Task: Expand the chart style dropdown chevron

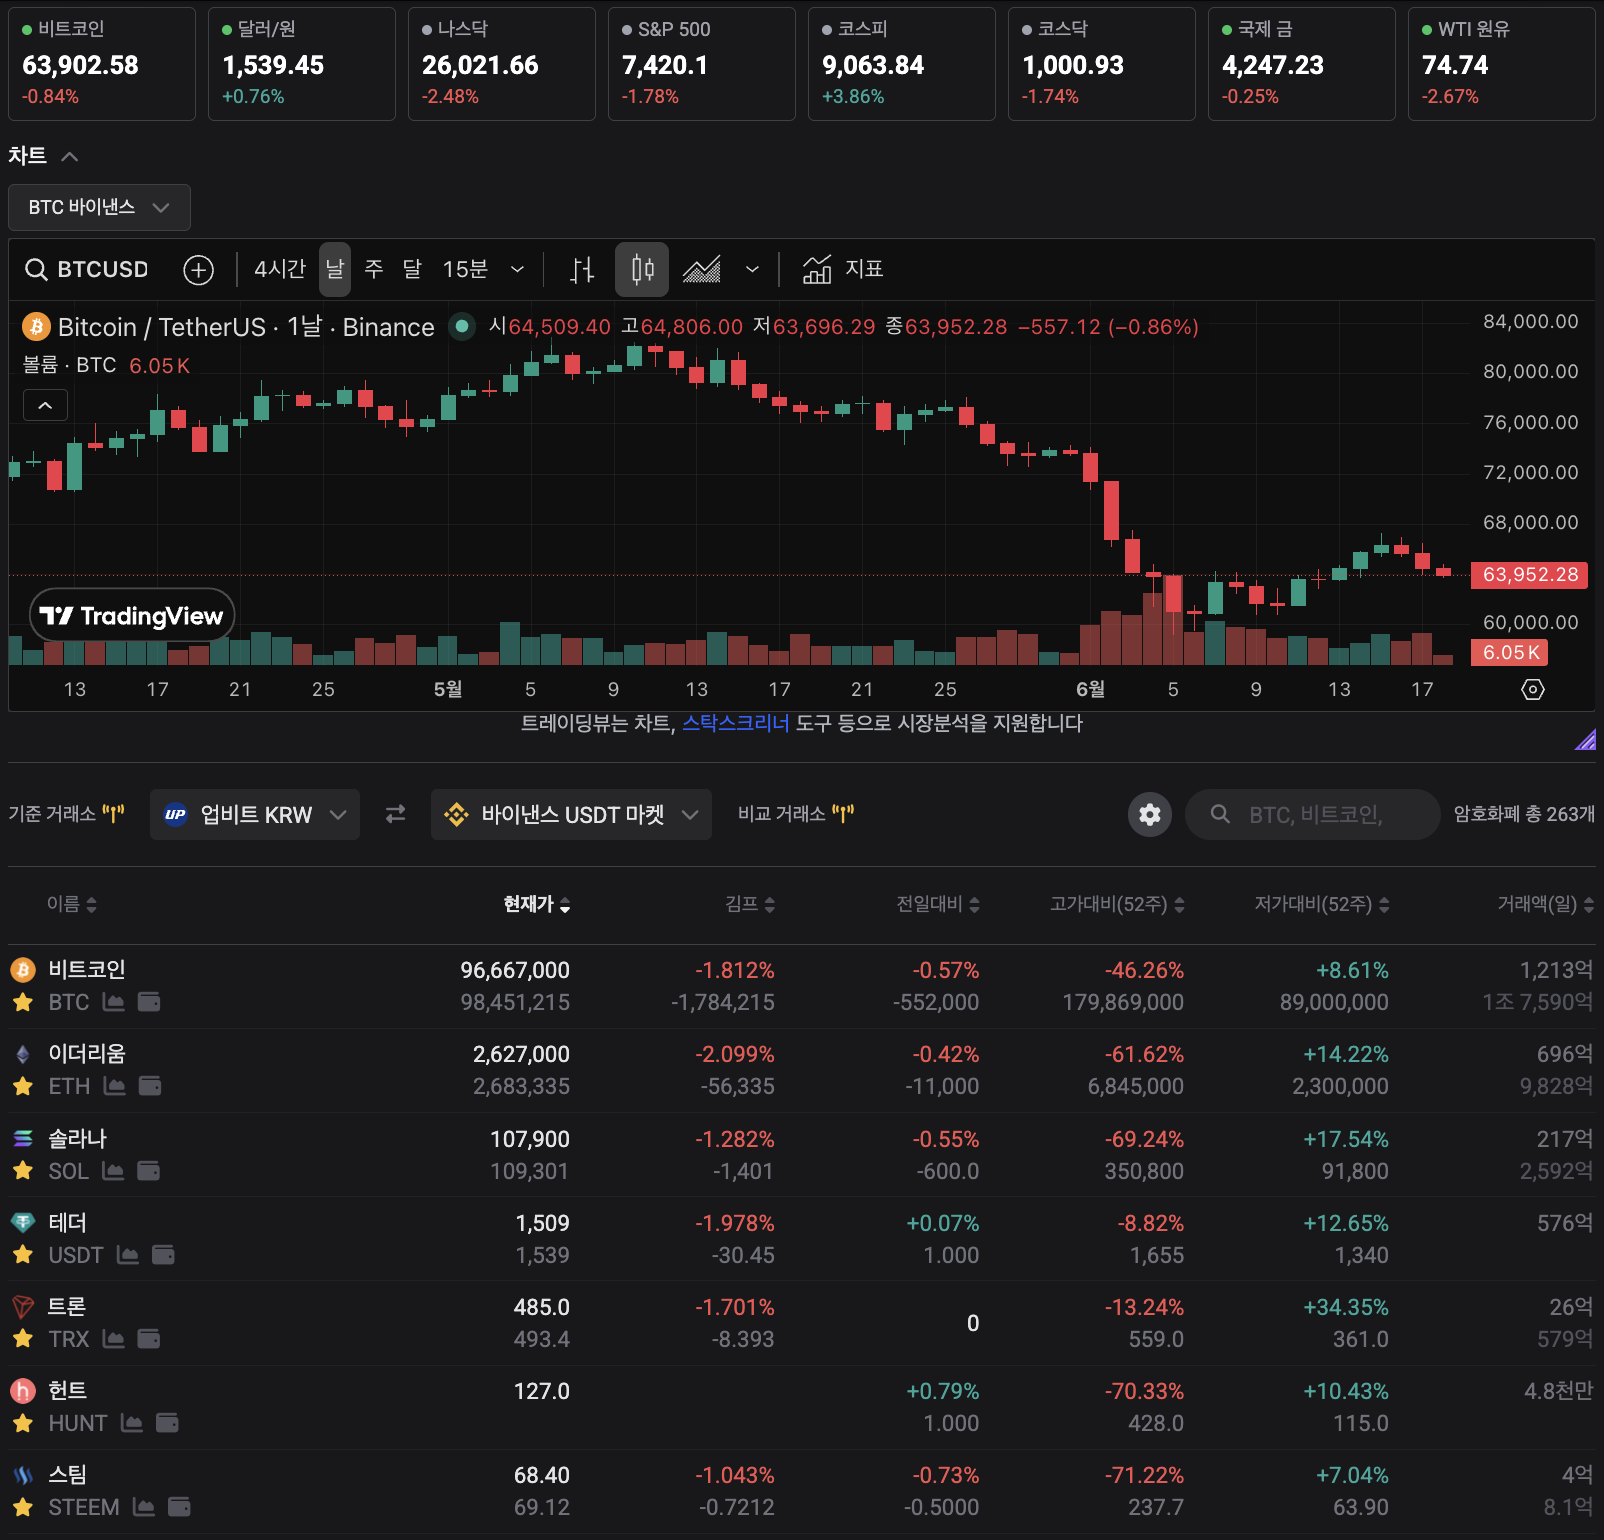Action: 752,270
